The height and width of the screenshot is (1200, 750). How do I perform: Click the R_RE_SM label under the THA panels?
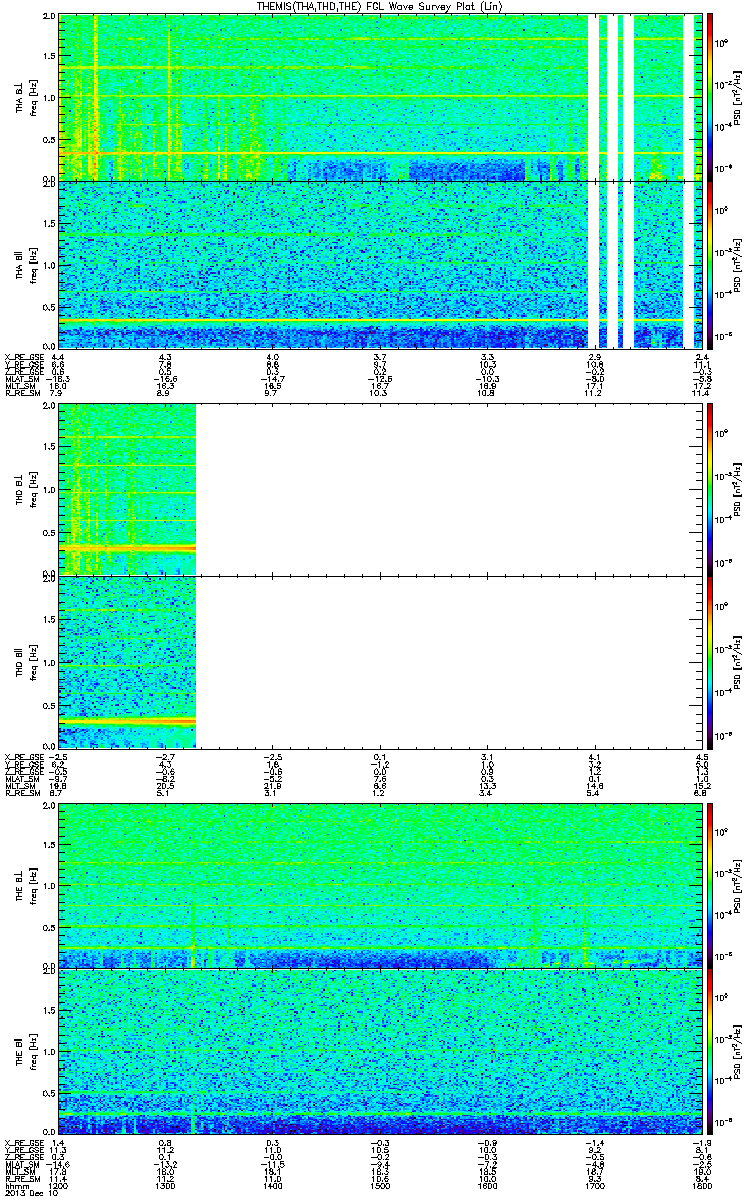click(x=21, y=394)
